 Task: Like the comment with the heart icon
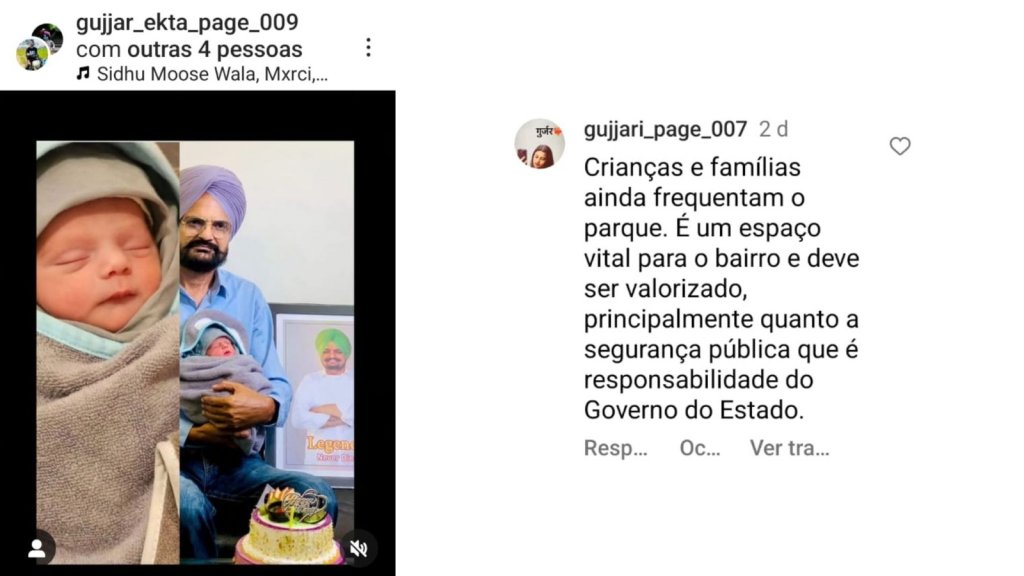click(x=900, y=146)
